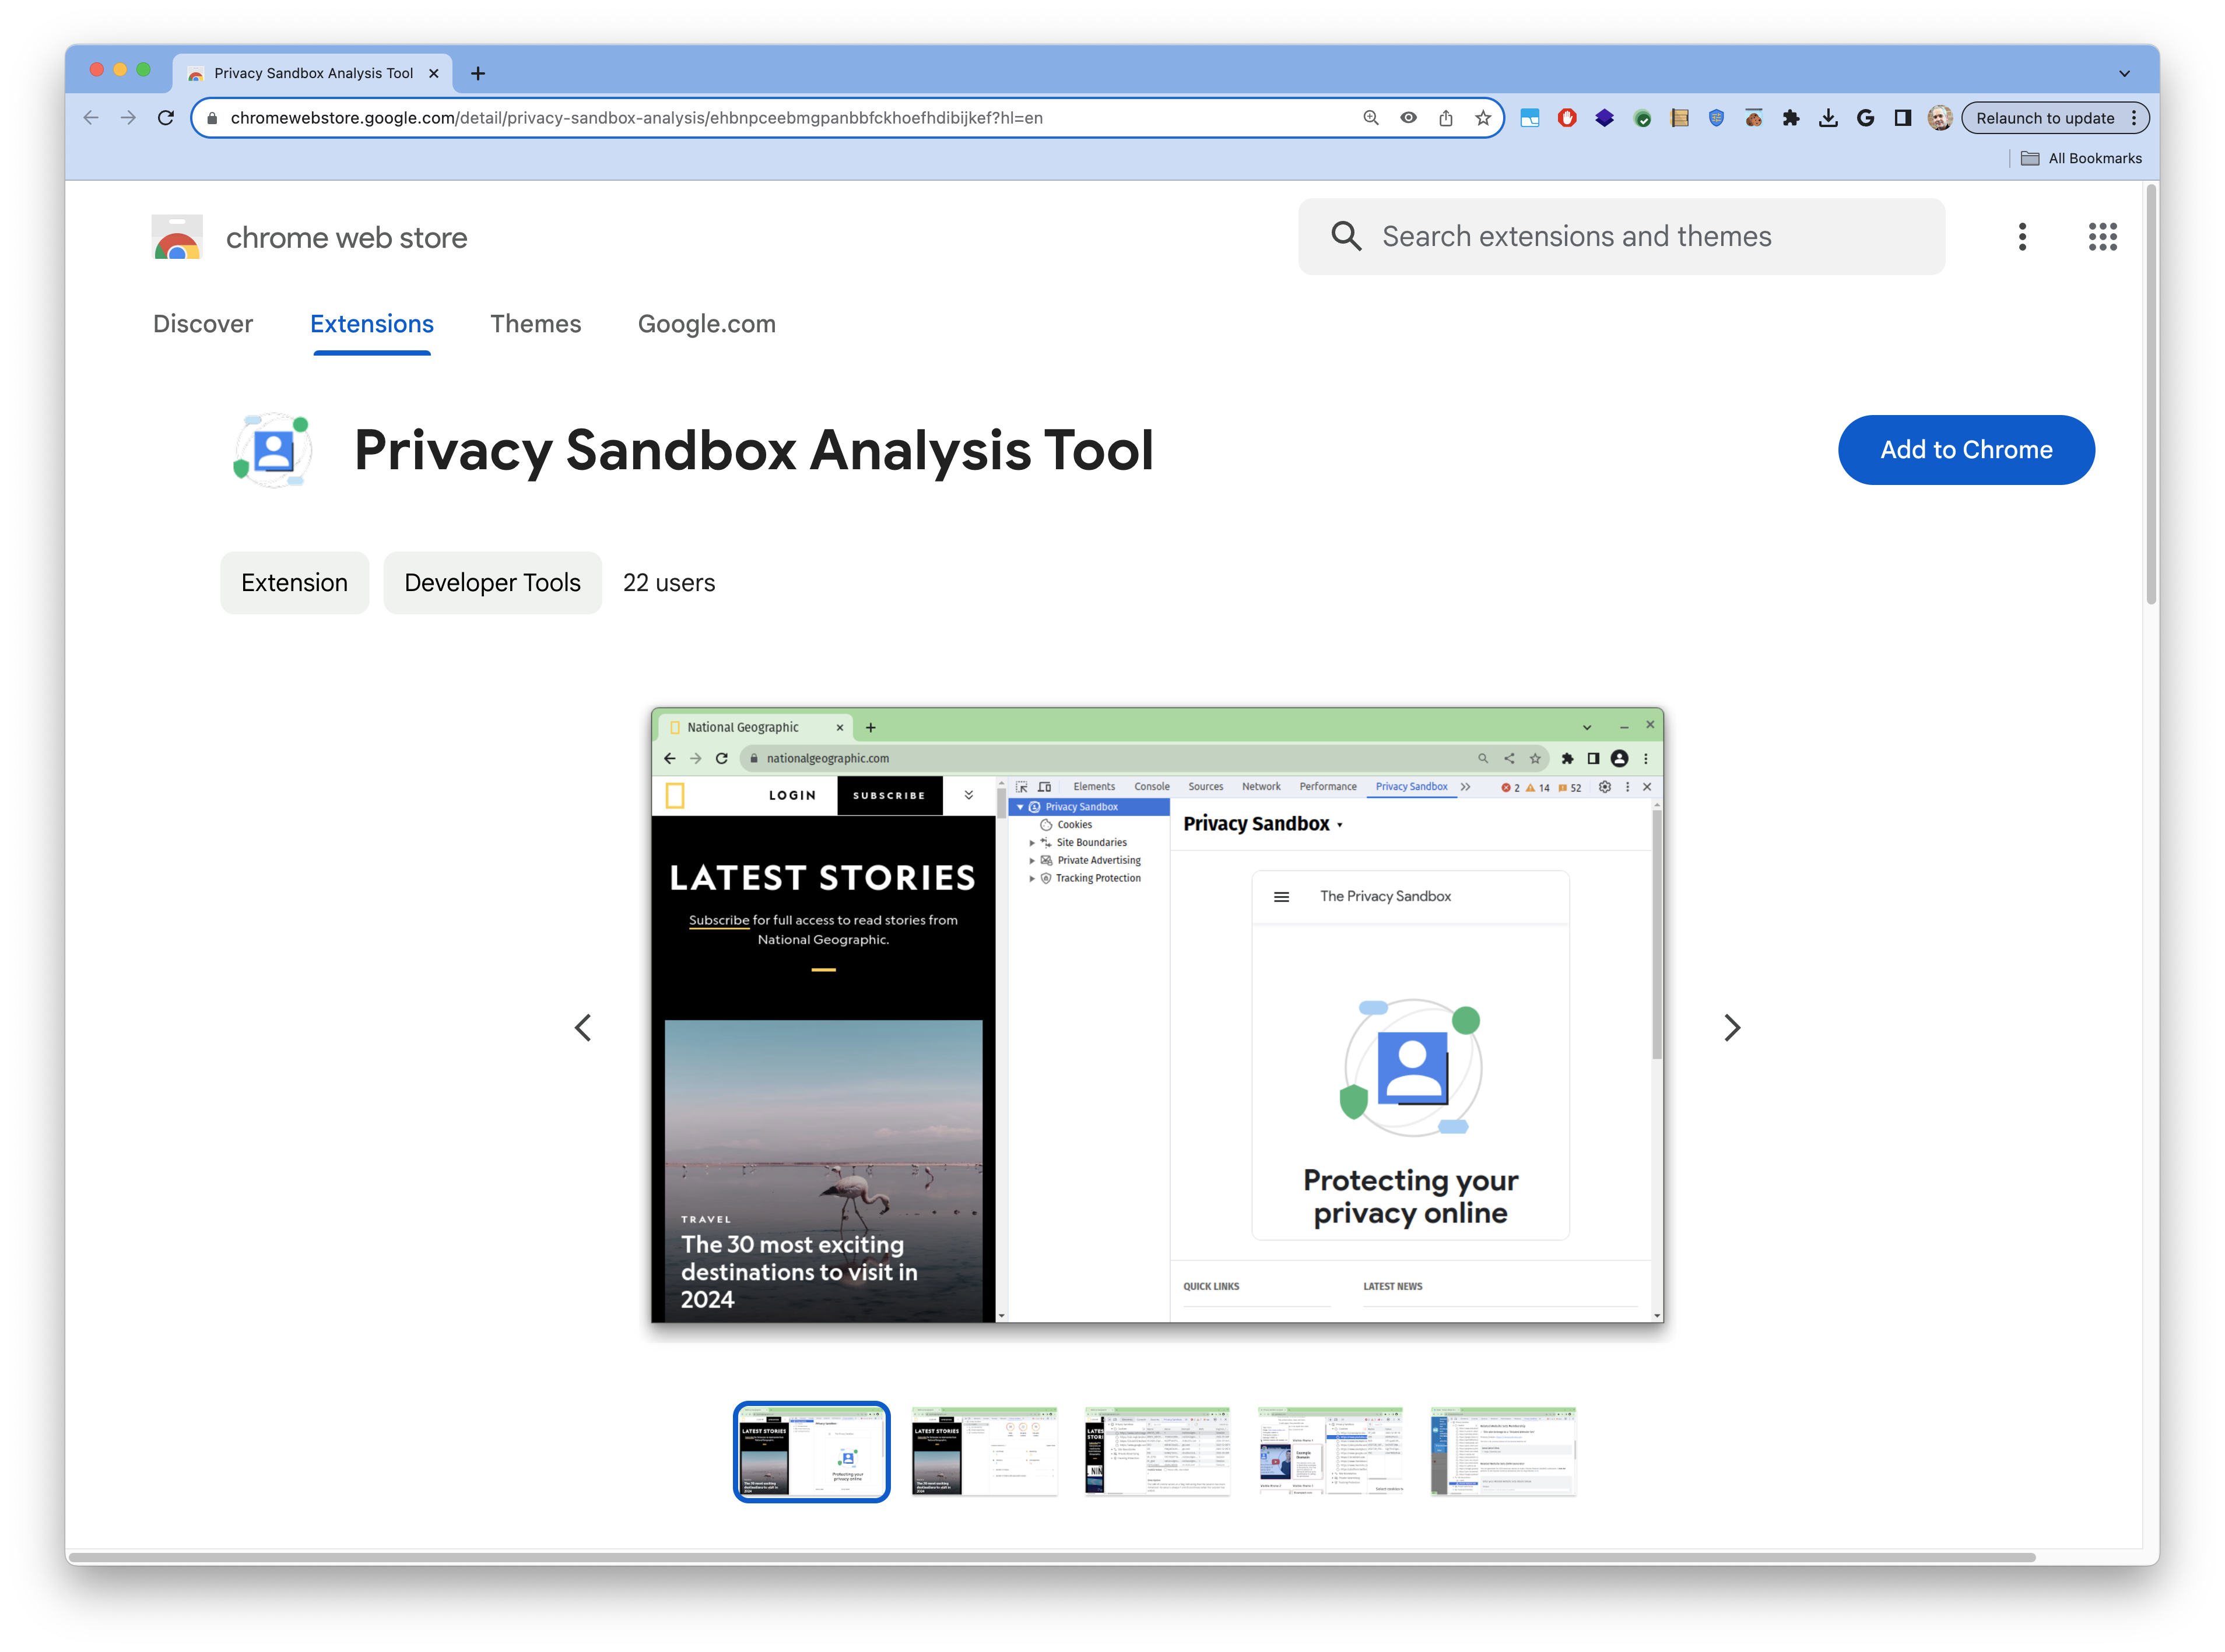Viewport: 2225px width, 1652px height.
Task: Open the blue window extension icon
Action: [1530, 118]
